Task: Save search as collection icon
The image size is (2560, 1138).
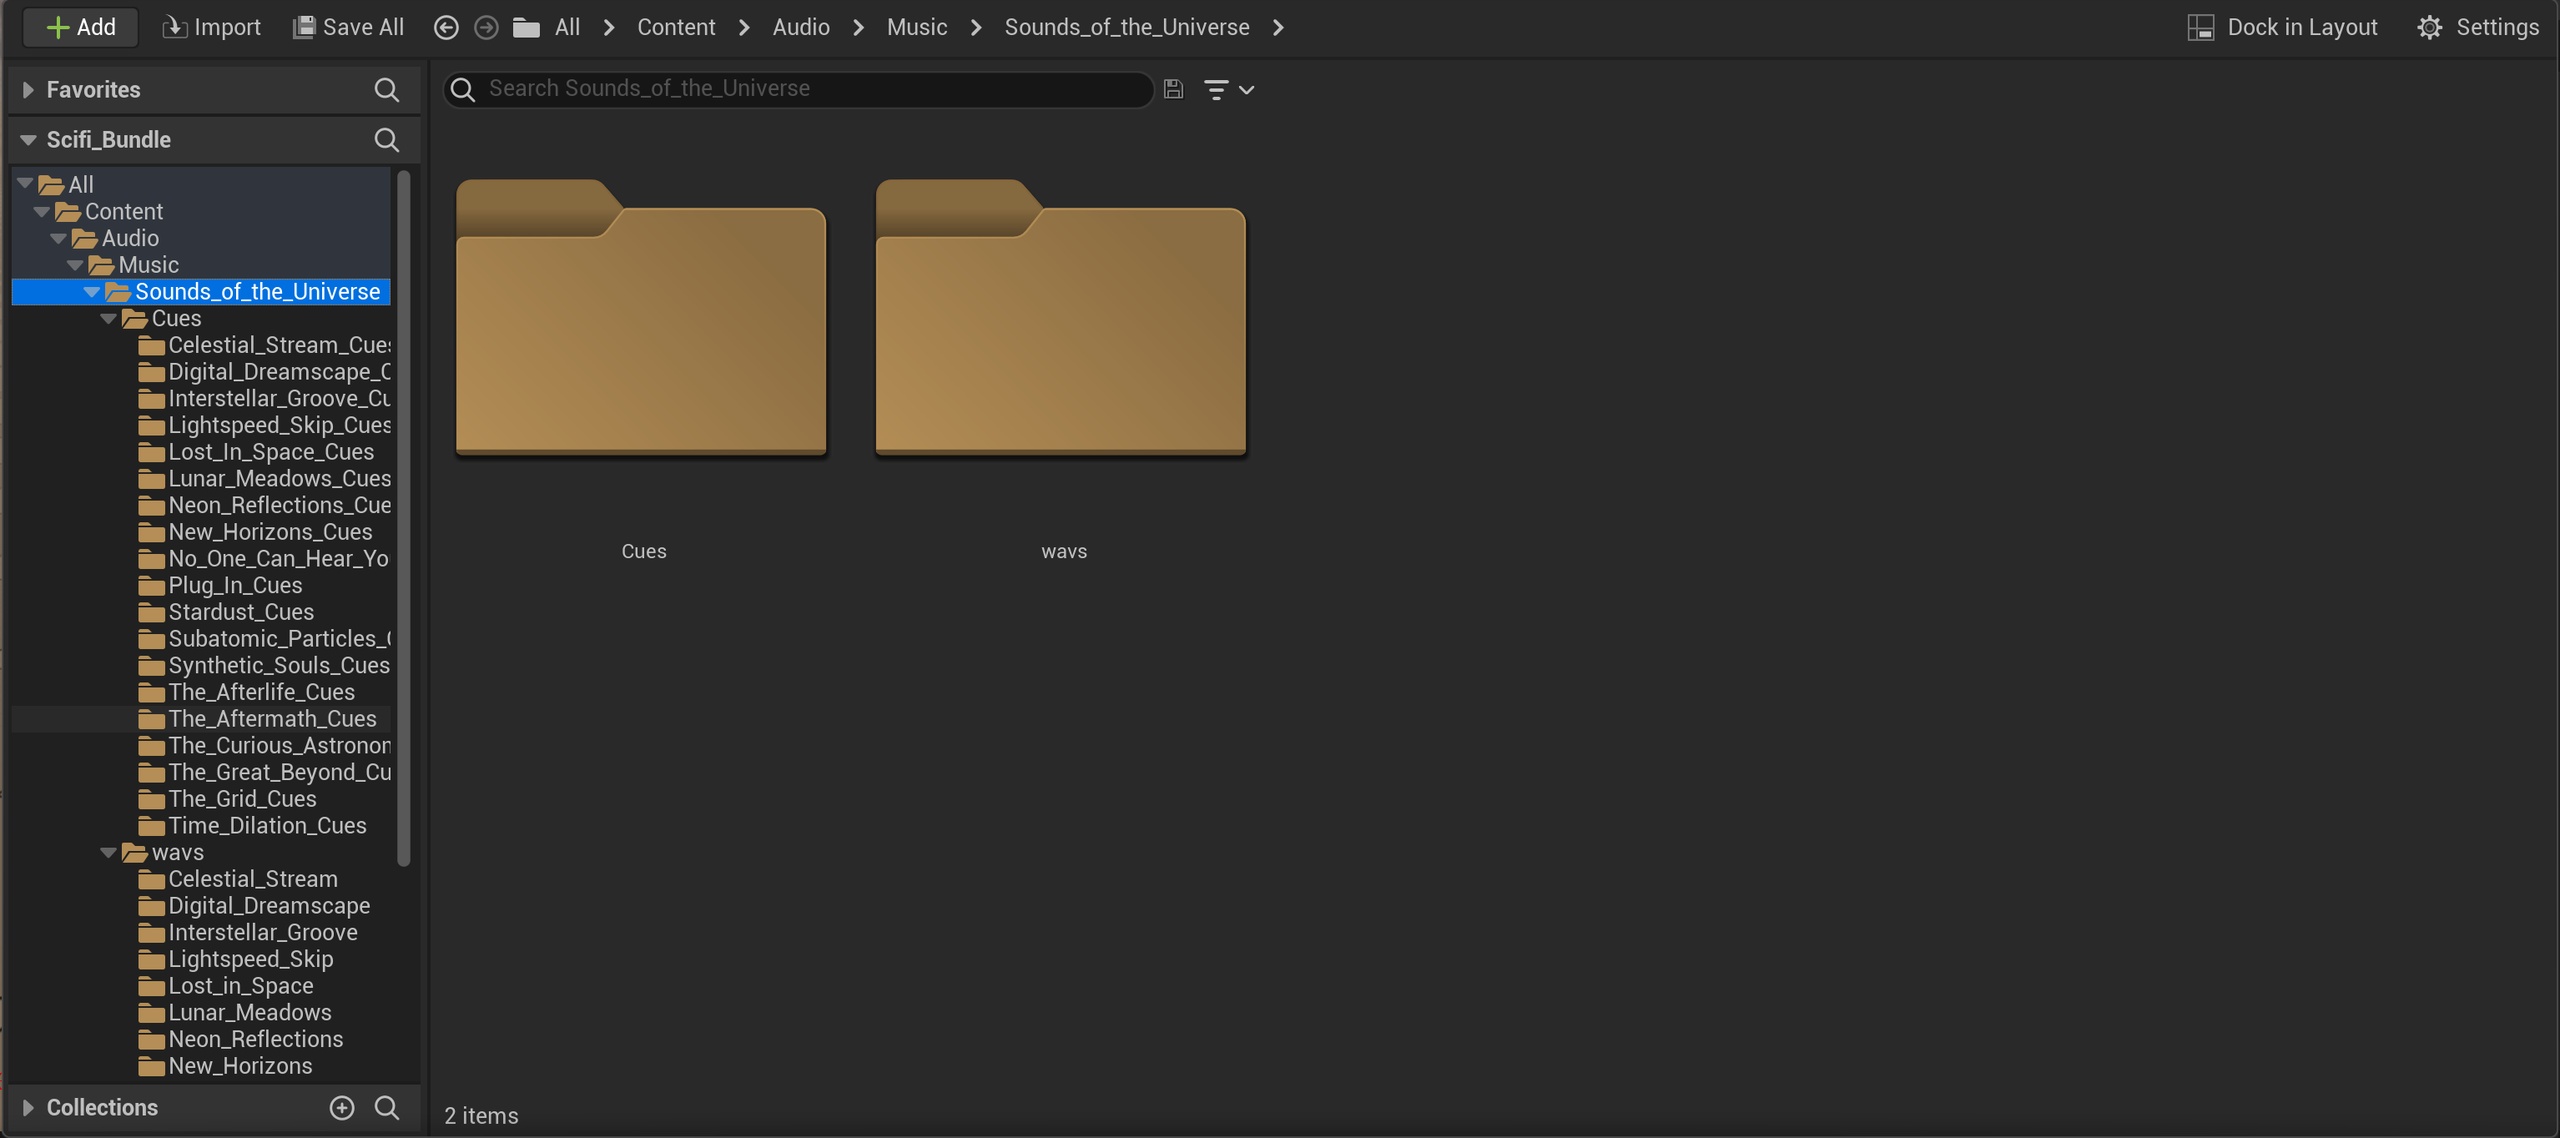Action: [1173, 89]
